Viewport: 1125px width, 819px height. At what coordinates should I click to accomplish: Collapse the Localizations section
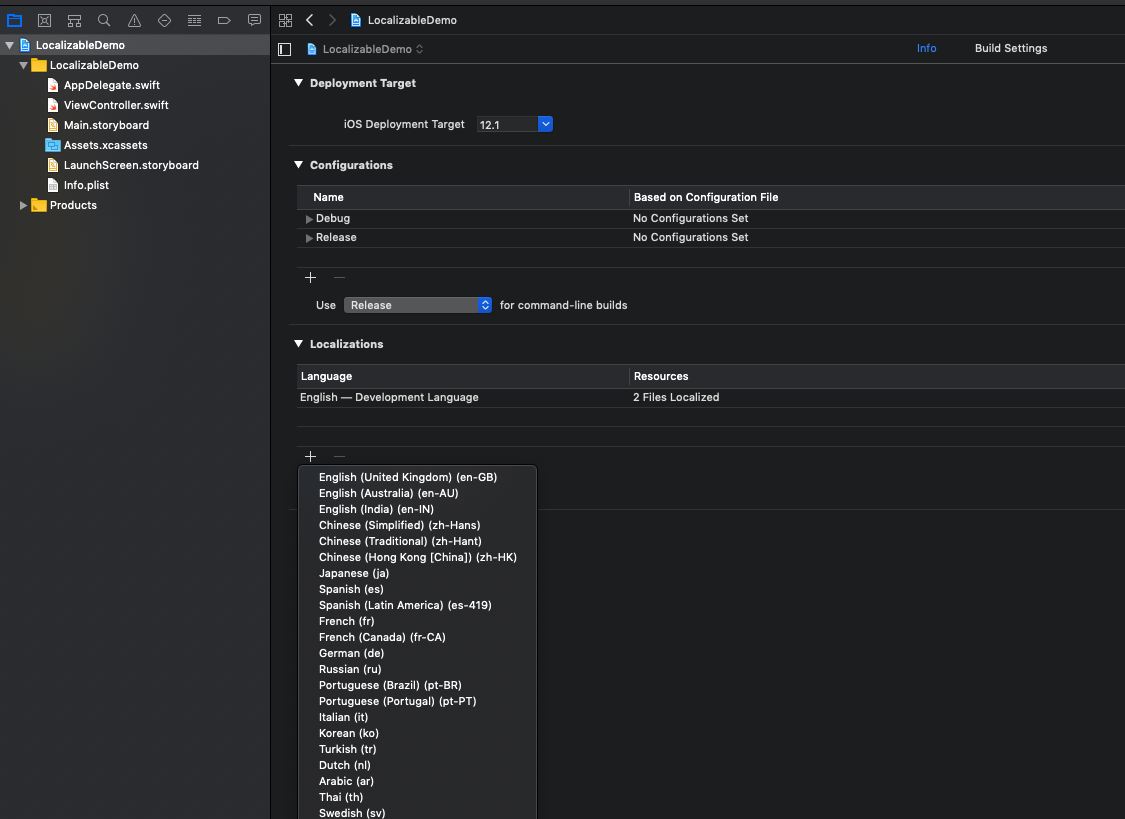(x=298, y=344)
